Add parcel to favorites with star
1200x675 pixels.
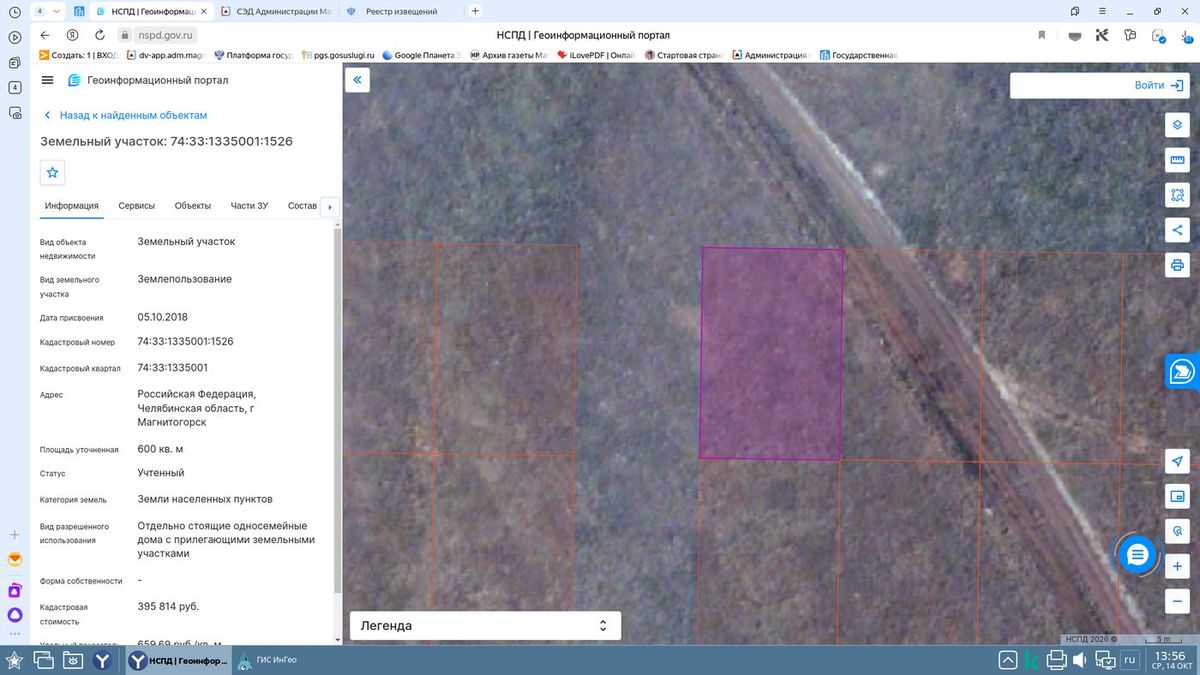(x=53, y=172)
